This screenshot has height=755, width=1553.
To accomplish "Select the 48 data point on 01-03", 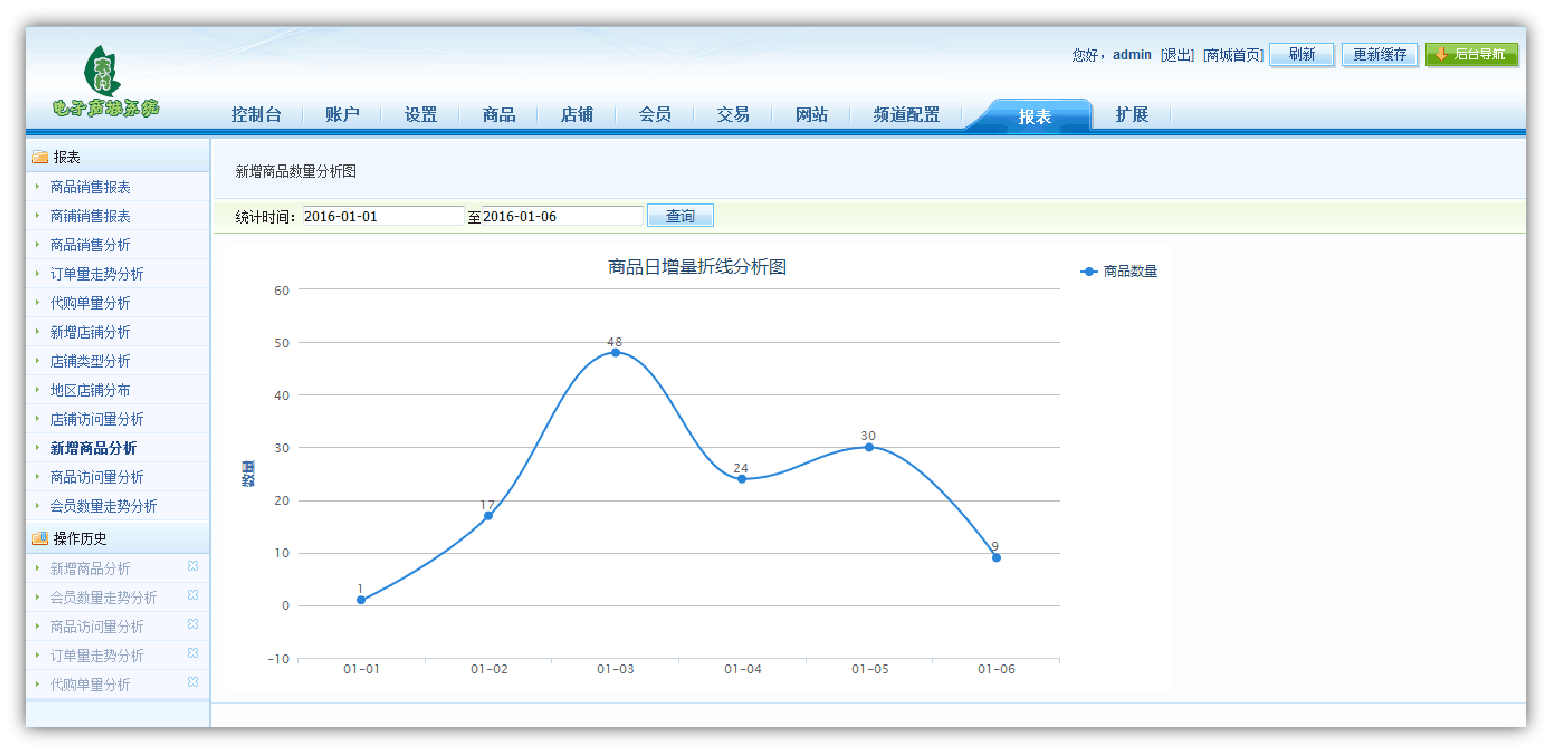I will 615,352.
